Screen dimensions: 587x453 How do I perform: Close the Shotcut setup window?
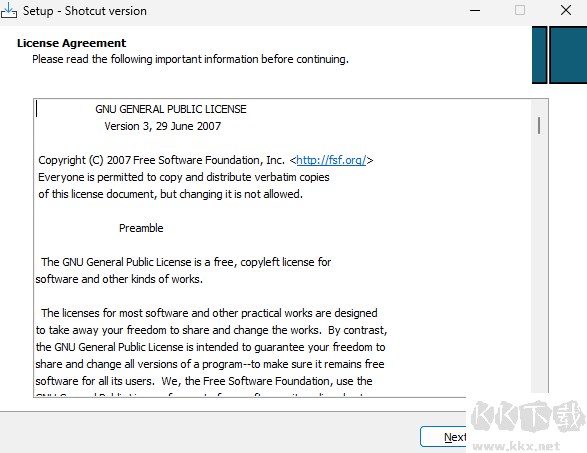(566, 10)
